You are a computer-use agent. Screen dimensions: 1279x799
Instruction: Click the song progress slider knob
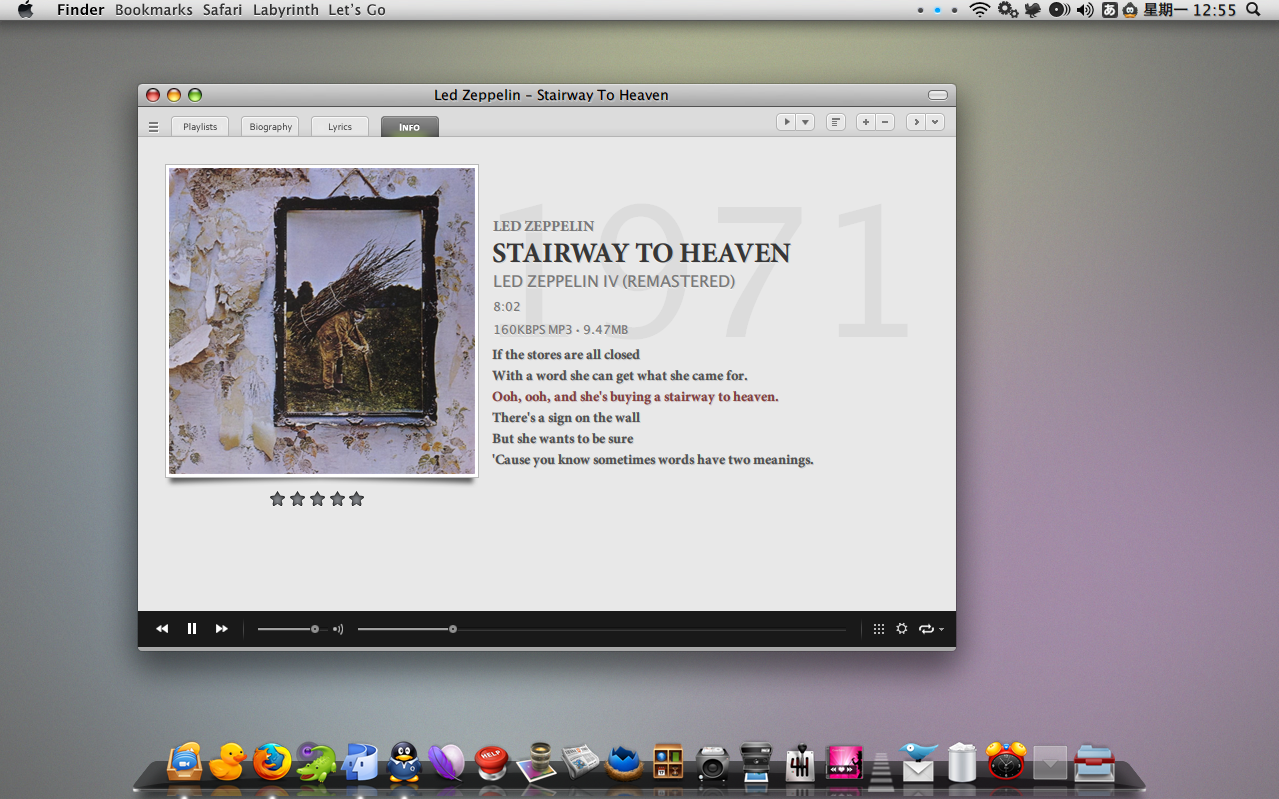point(453,629)
